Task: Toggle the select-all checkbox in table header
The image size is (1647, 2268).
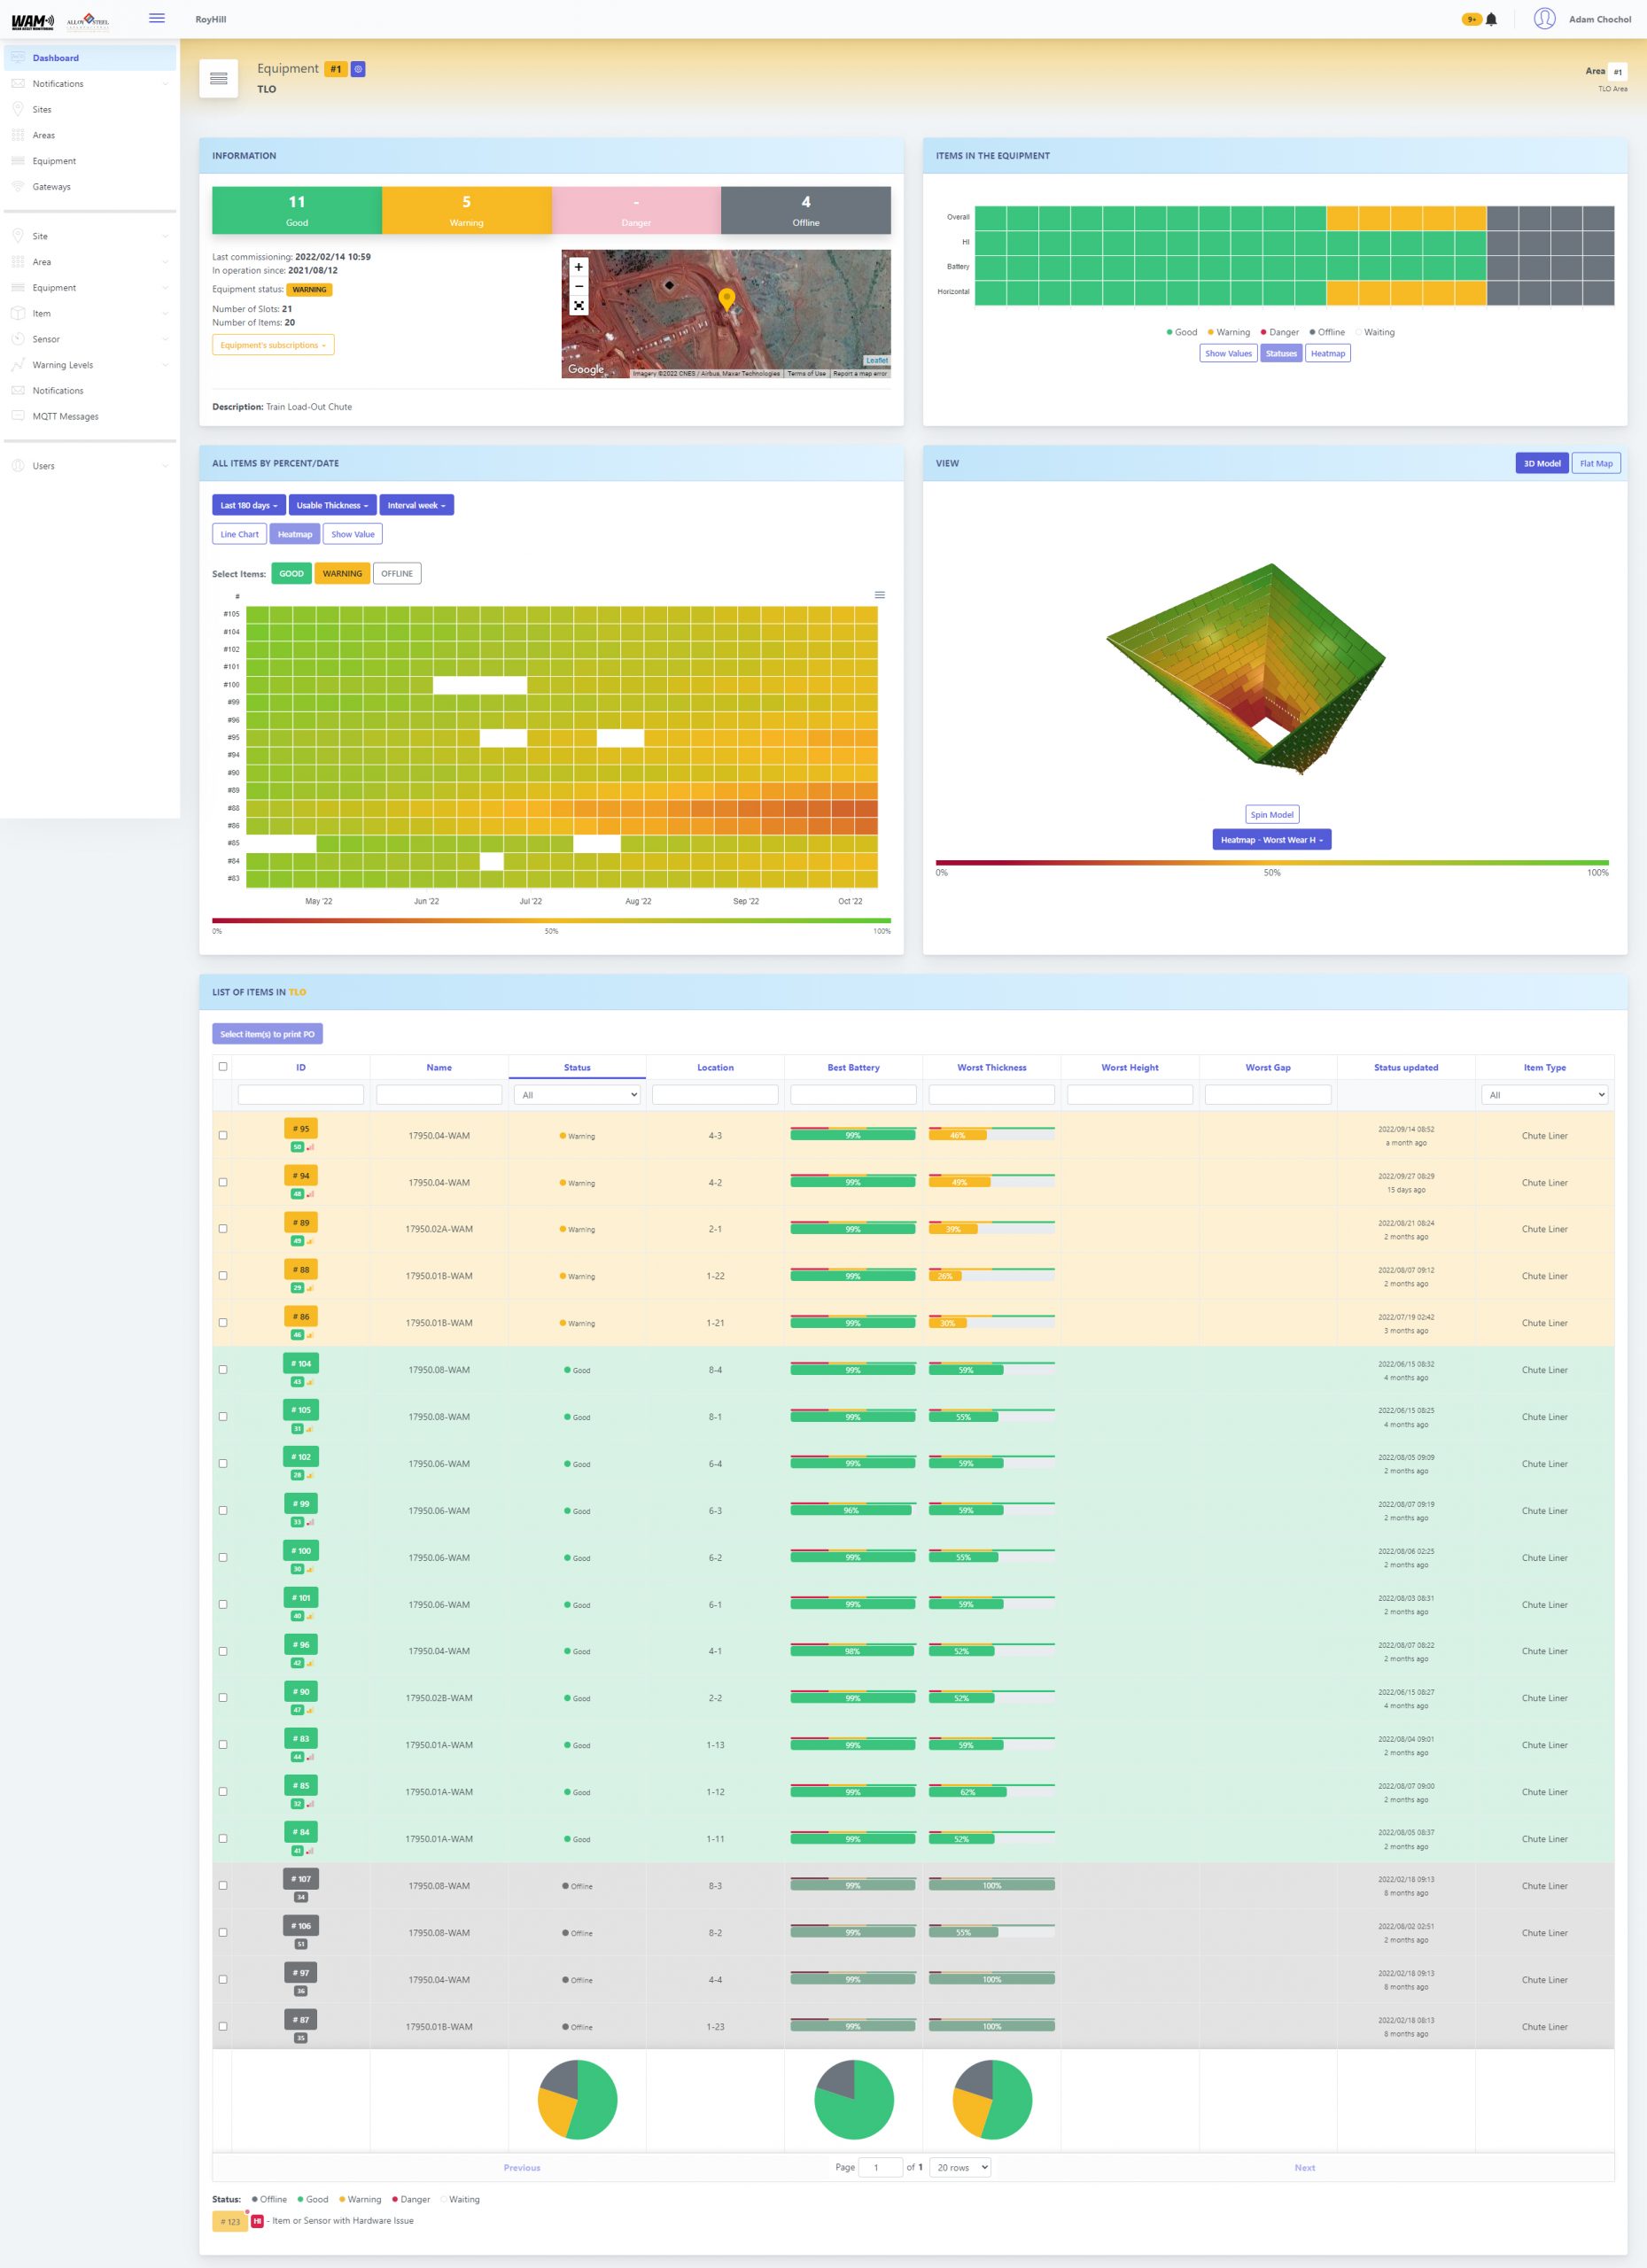Action: (223, 1066)
